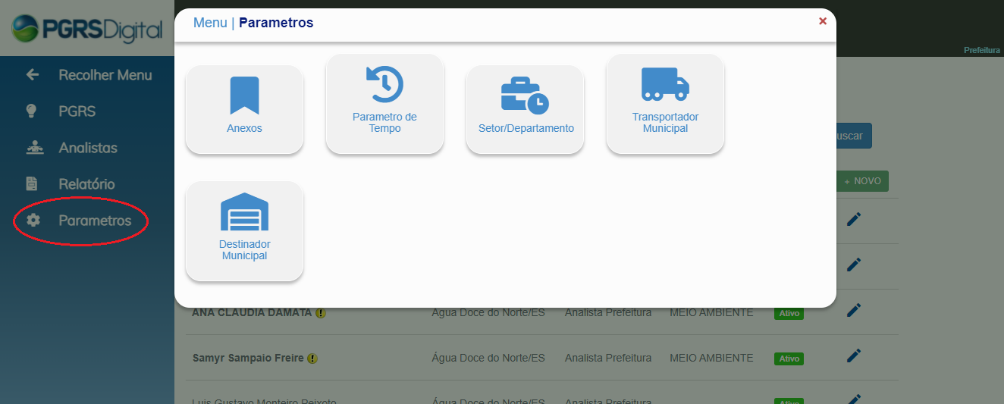The height and width of the screenshot is (404, 1004).
Task: Close the Parametros modal dialog
Action: click(x=822, y=20)
